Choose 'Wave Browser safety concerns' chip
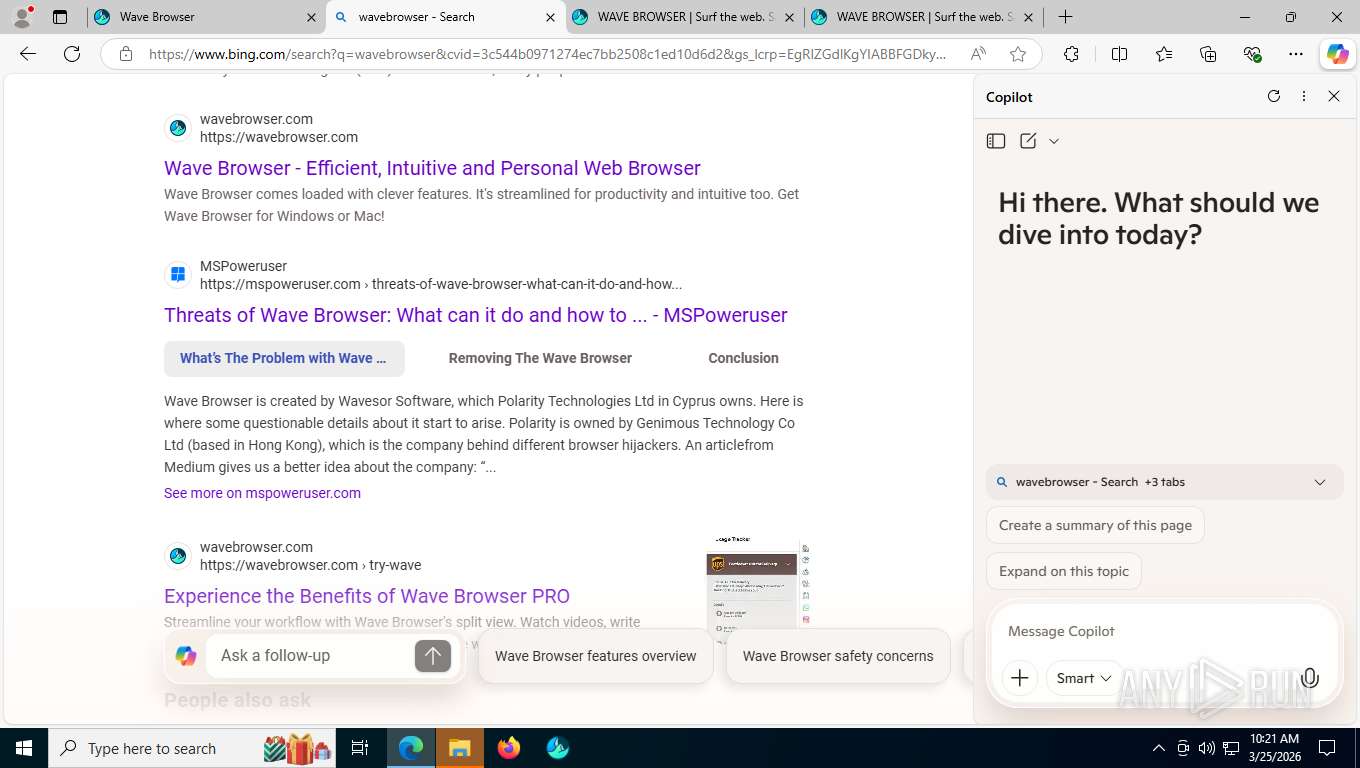 click(838, 656)
